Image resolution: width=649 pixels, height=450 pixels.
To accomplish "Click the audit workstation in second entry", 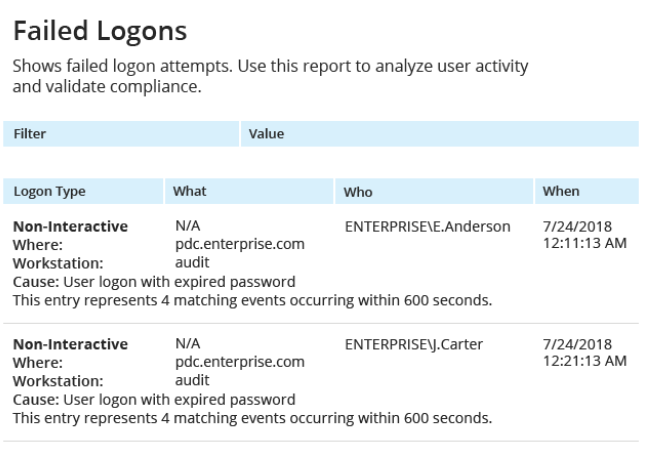I will 192,379.
